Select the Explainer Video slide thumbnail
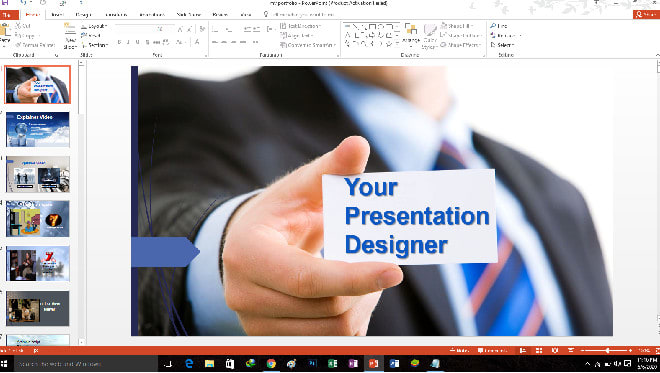Screen dimensions: 660x373 [37, 129]
